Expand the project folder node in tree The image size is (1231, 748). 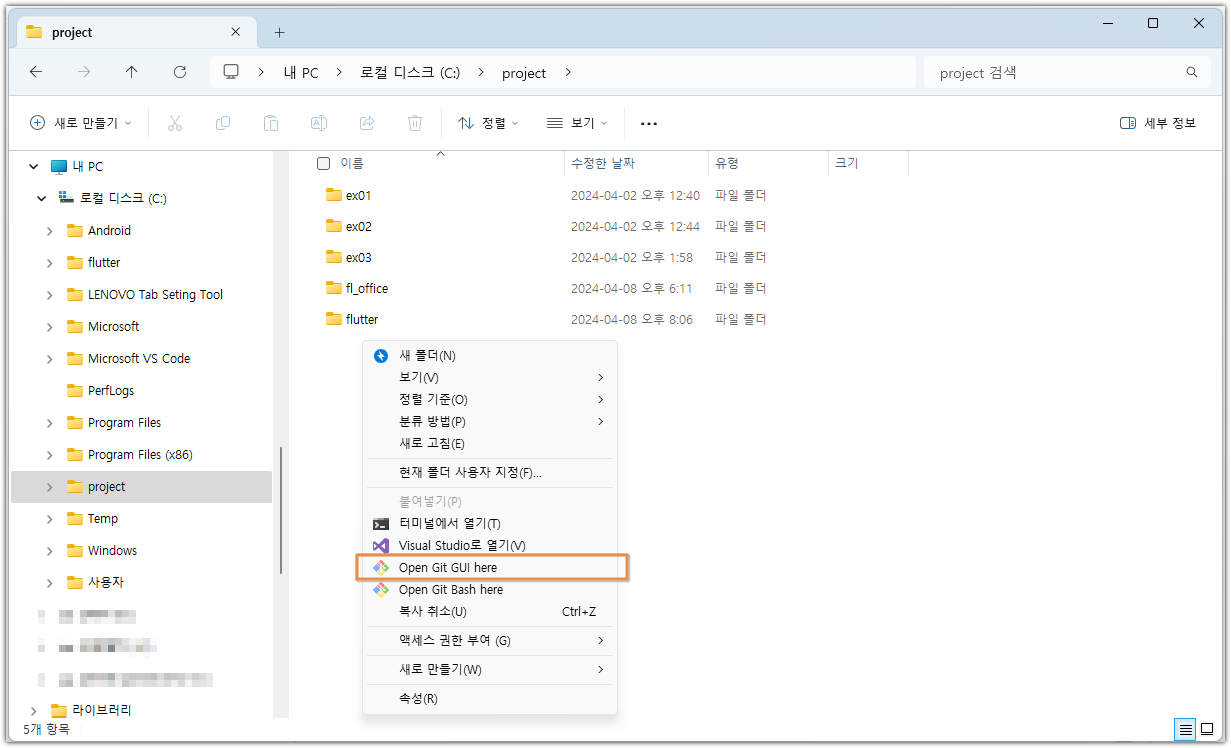coord(50,487)
